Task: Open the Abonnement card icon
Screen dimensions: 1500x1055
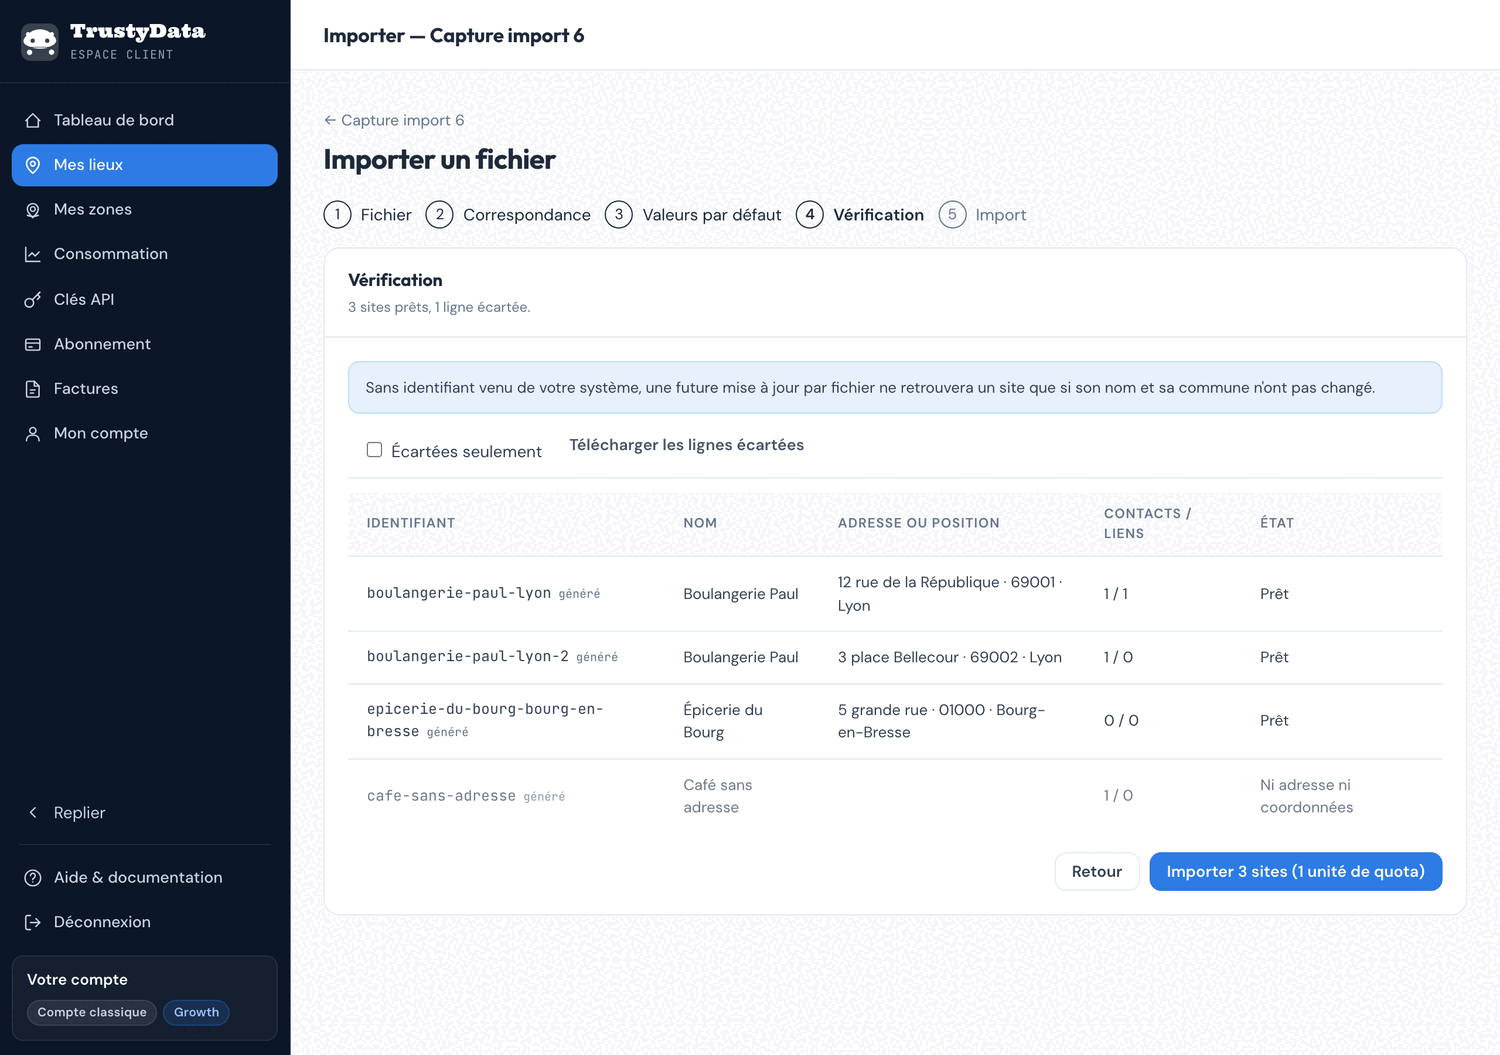Action: coord(33,344)
